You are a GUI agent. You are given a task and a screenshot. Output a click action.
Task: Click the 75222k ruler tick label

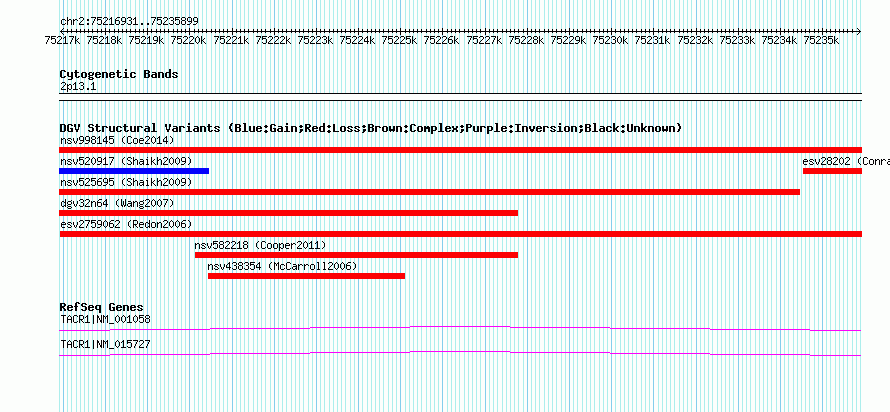click(x=273, y=40)
